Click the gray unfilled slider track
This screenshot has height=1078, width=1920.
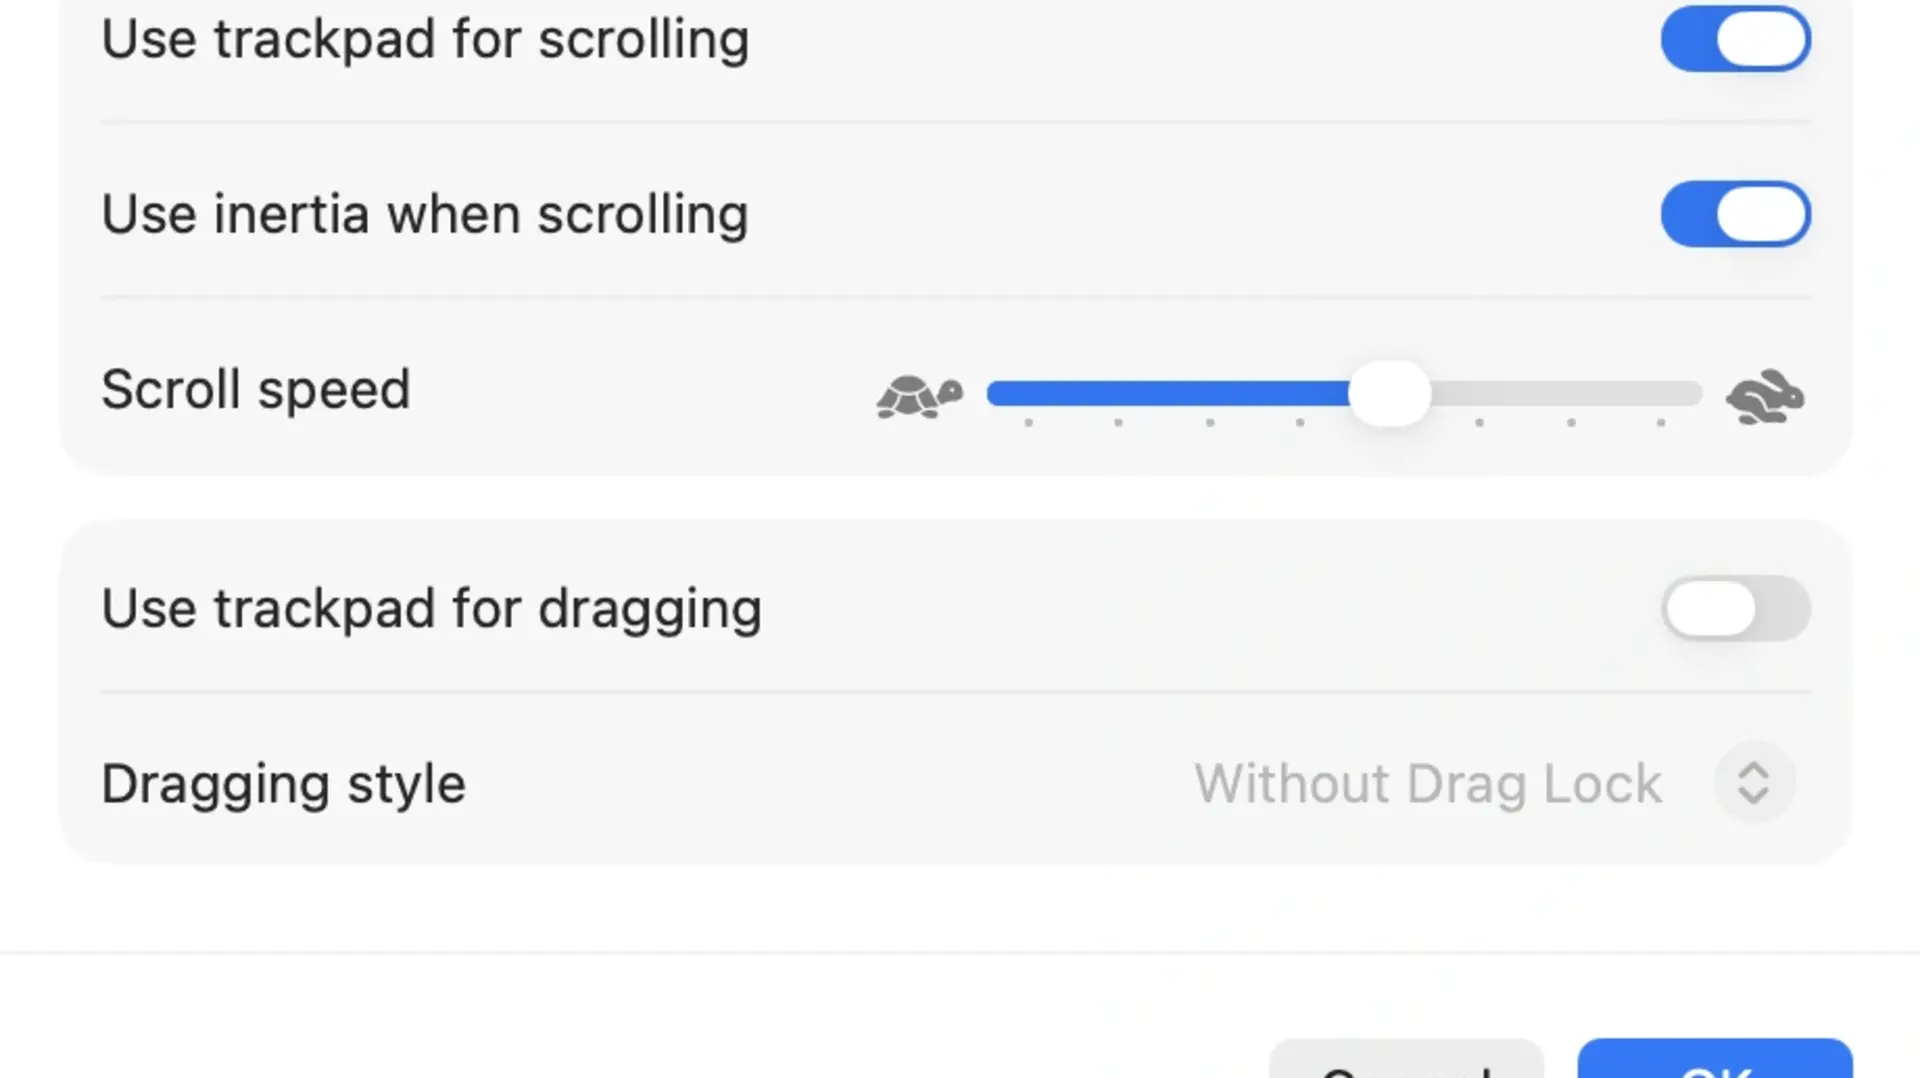[x=1570, y=393]
